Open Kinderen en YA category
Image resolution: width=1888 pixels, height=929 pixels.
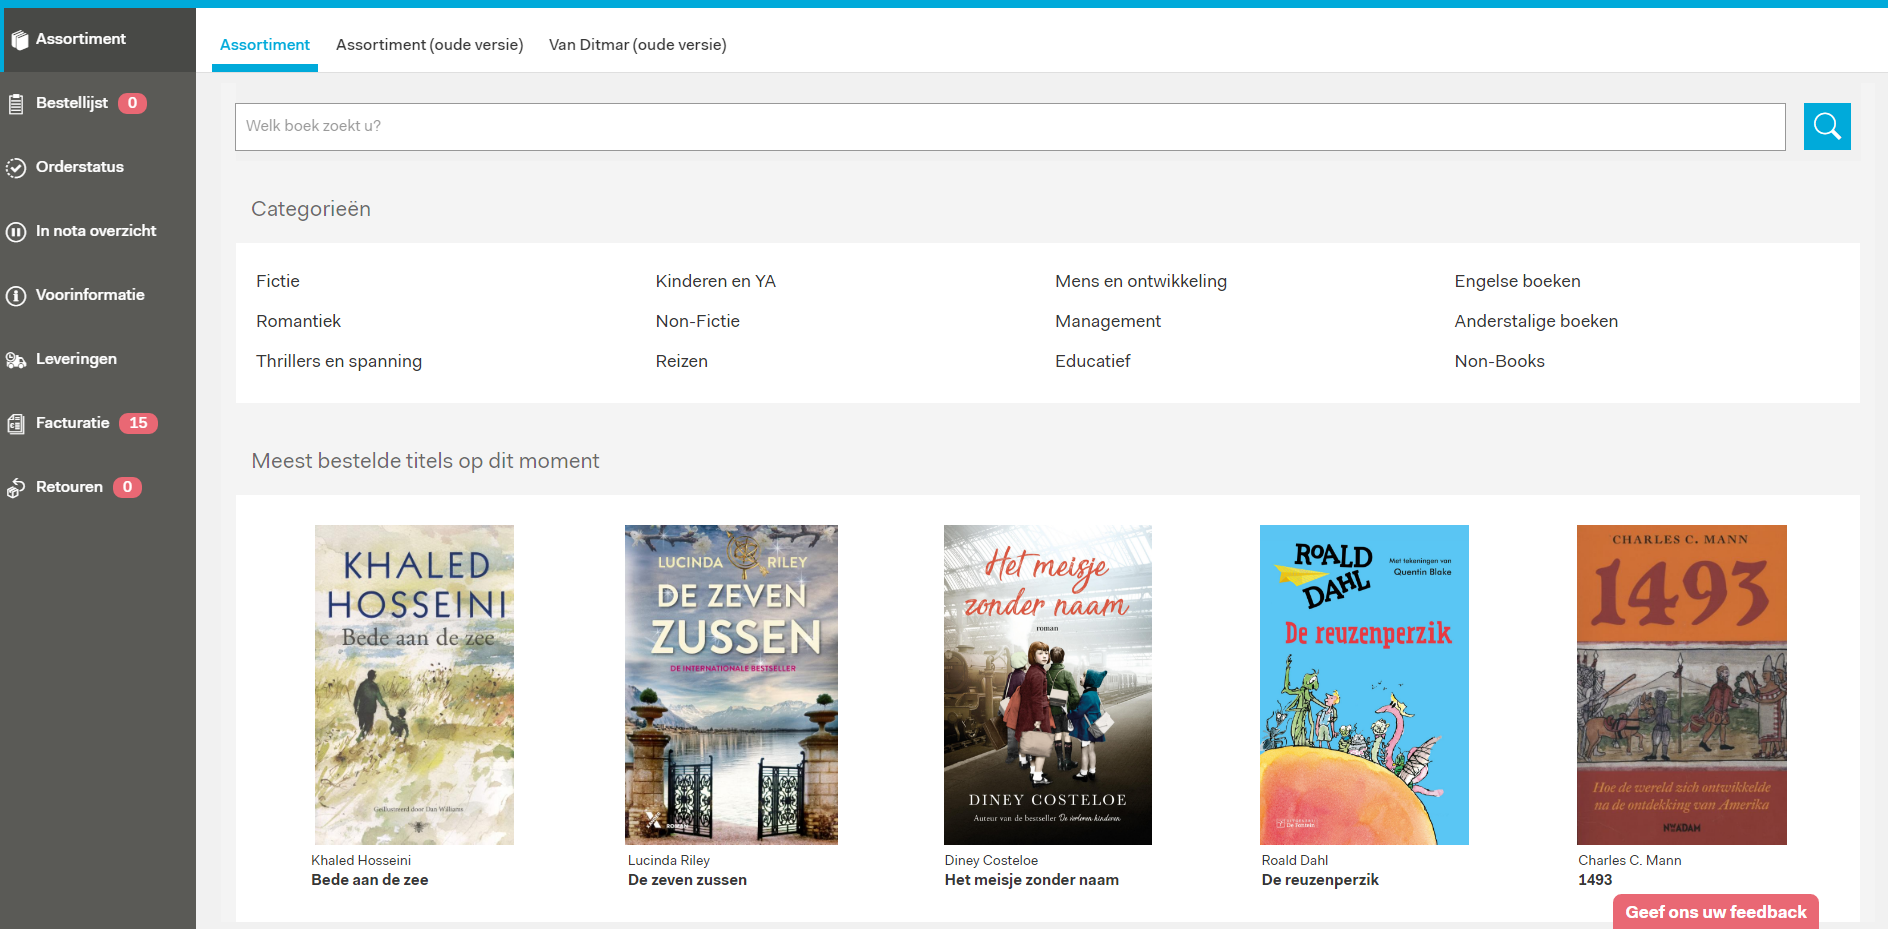tap(716, 281)
